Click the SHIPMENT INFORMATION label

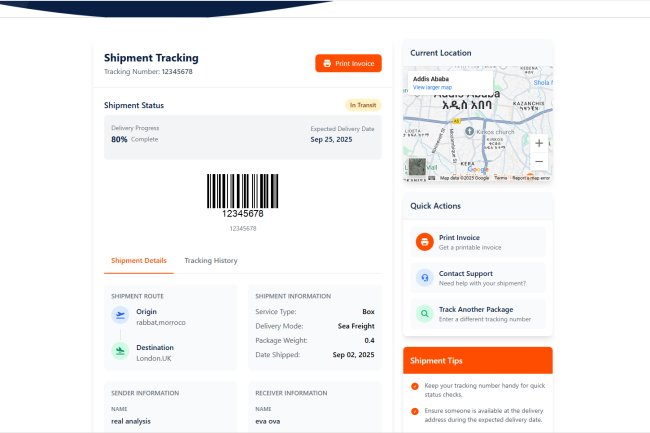[x=293, y=296]
